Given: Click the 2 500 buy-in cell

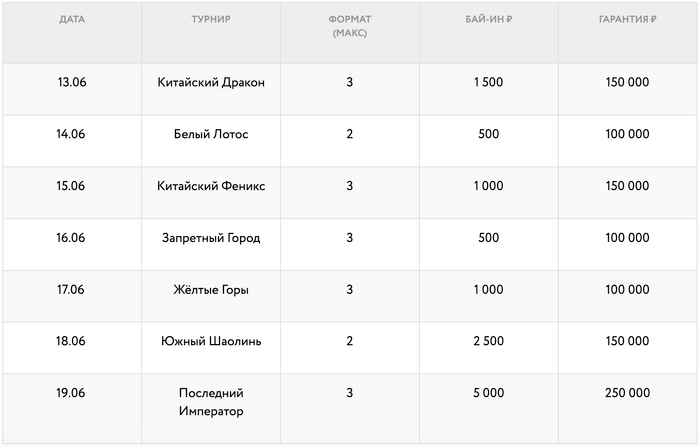Looking at the screenshot, I should tap(488, 341).
